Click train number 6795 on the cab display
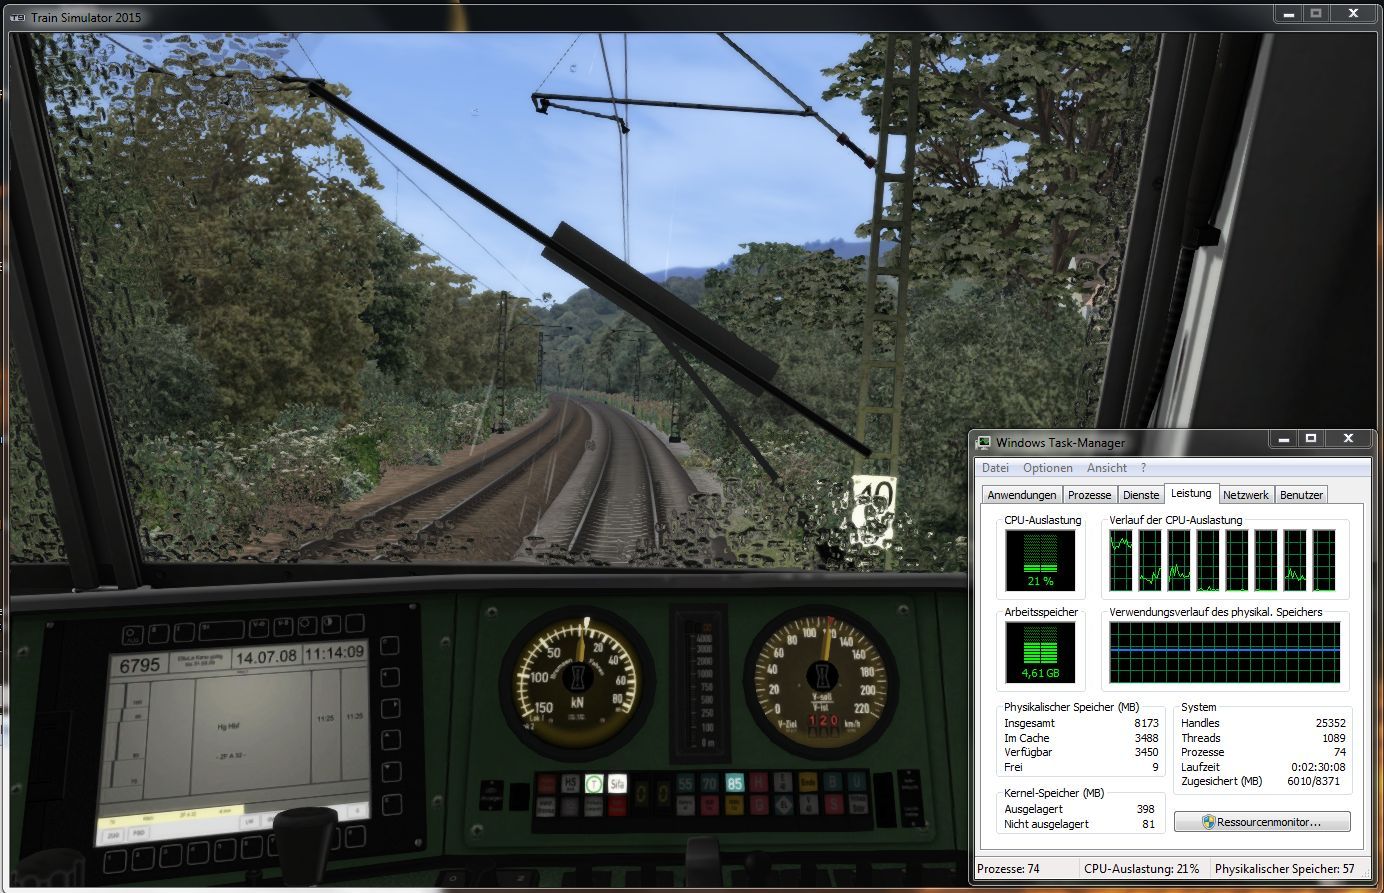 140,664
